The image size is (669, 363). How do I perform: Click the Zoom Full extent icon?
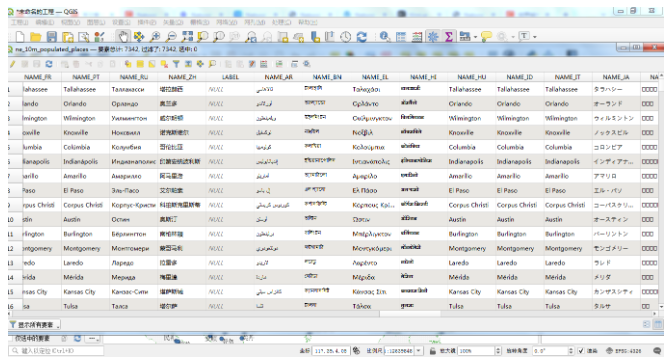coord(187,37)
